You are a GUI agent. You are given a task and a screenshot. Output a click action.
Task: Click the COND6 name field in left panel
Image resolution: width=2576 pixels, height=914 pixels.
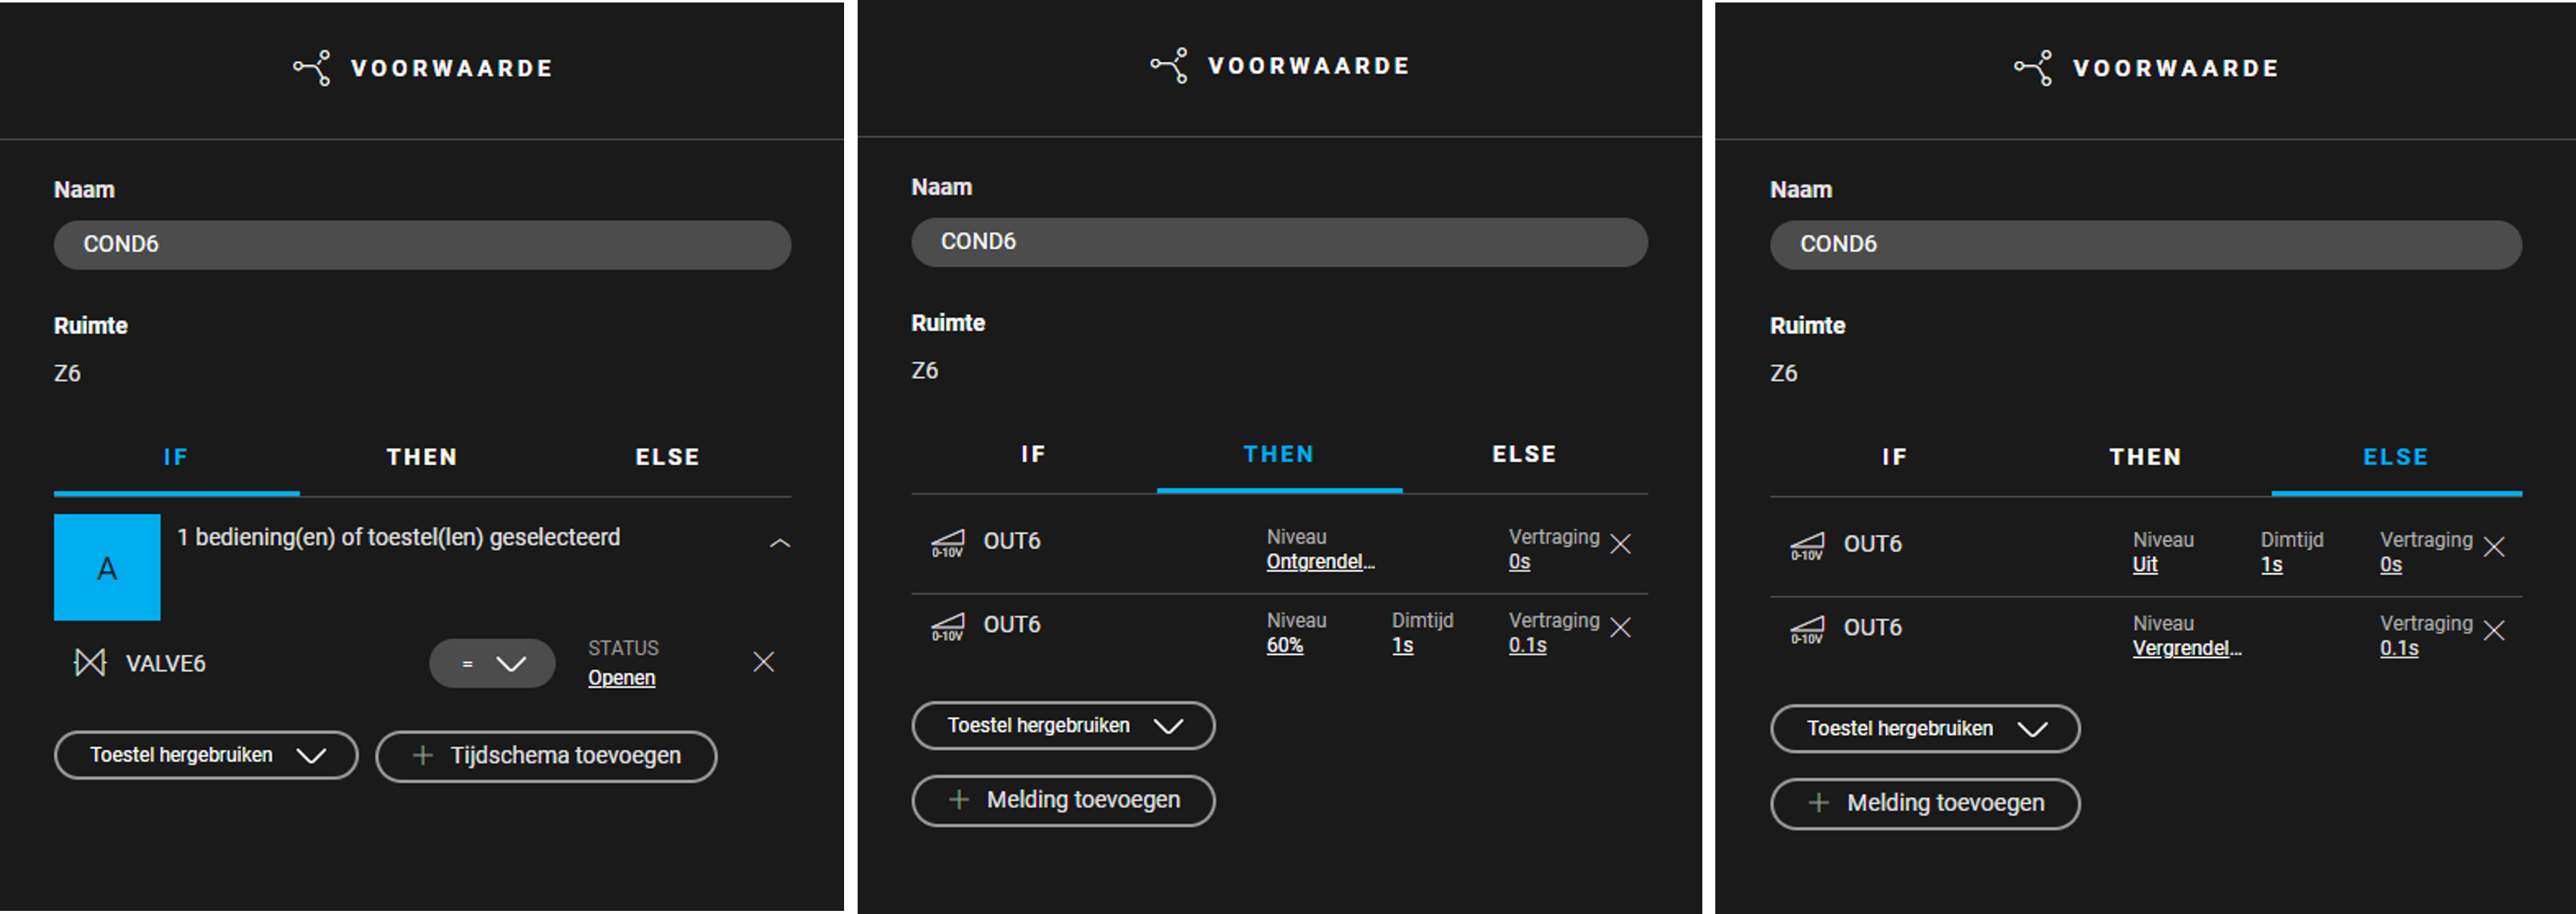(422, 244)
